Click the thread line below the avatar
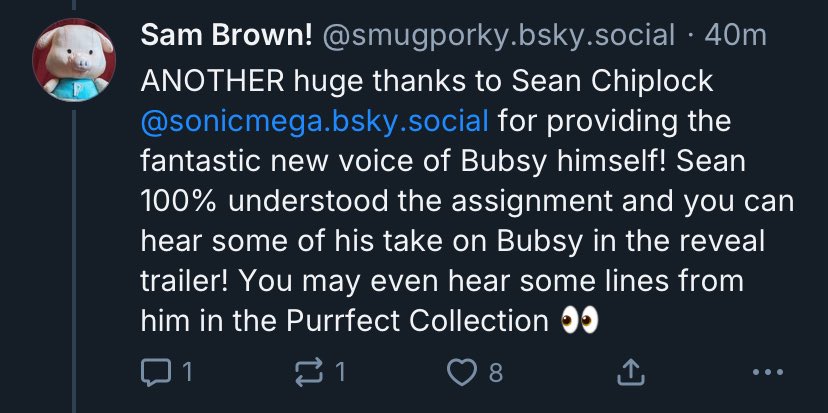Screen dimensions: 828x413 pyautogui.click(x=74, y=261)
